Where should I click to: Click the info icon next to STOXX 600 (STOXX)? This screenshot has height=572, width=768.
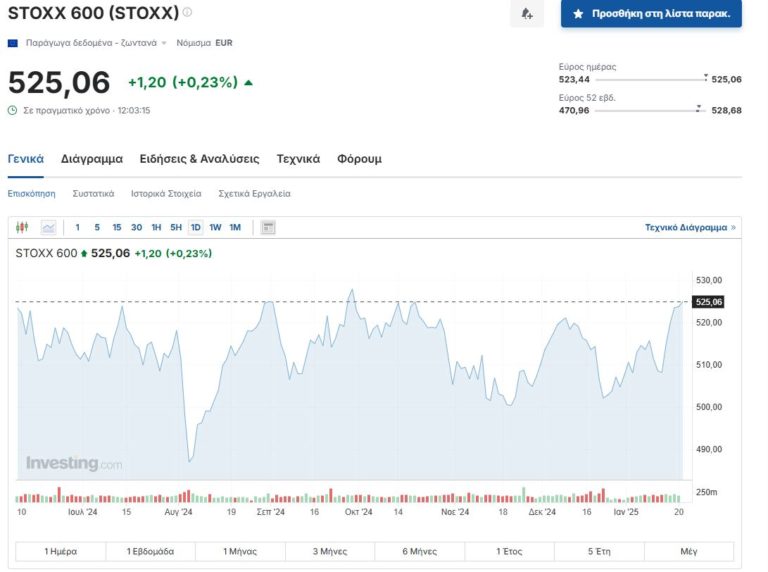pos(187,13)
